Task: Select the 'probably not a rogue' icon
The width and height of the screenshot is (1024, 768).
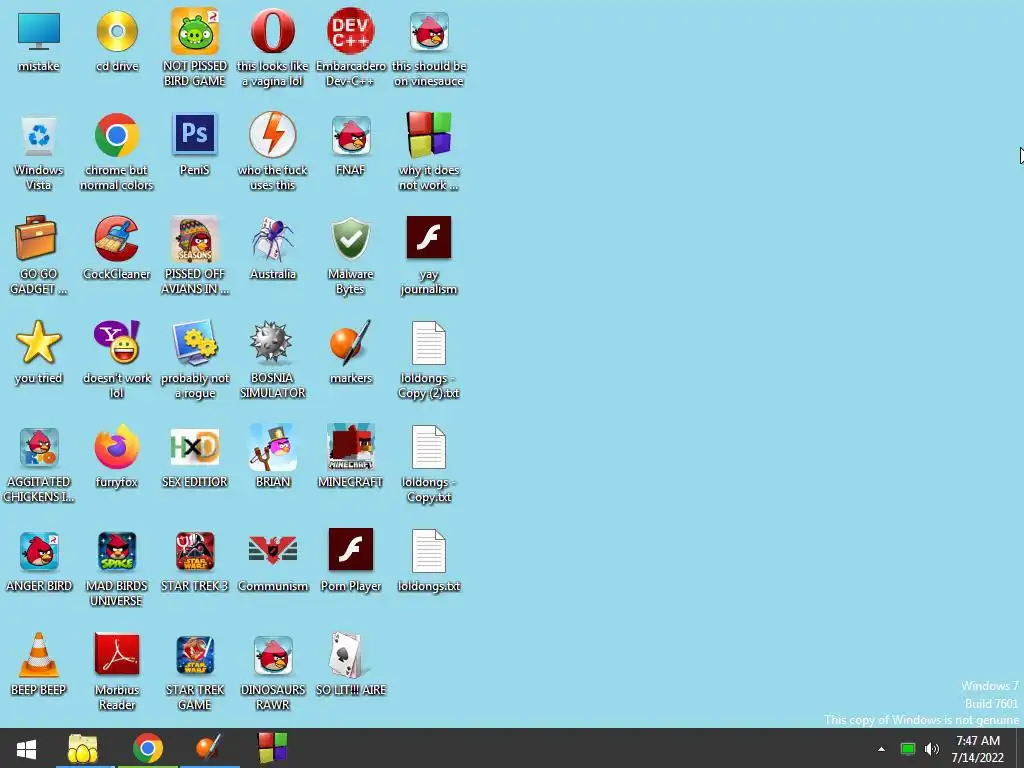Action: click(x=195, y=343)
